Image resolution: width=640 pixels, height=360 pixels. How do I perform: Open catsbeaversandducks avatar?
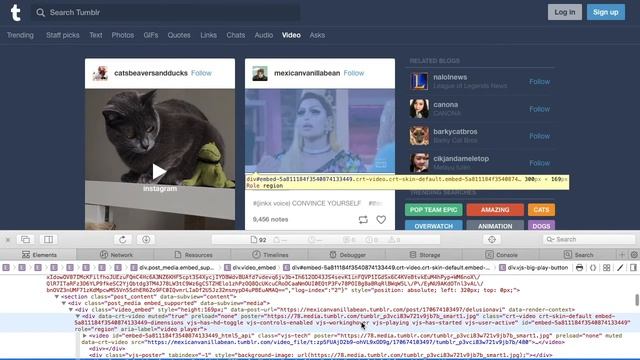coord(100,73)
